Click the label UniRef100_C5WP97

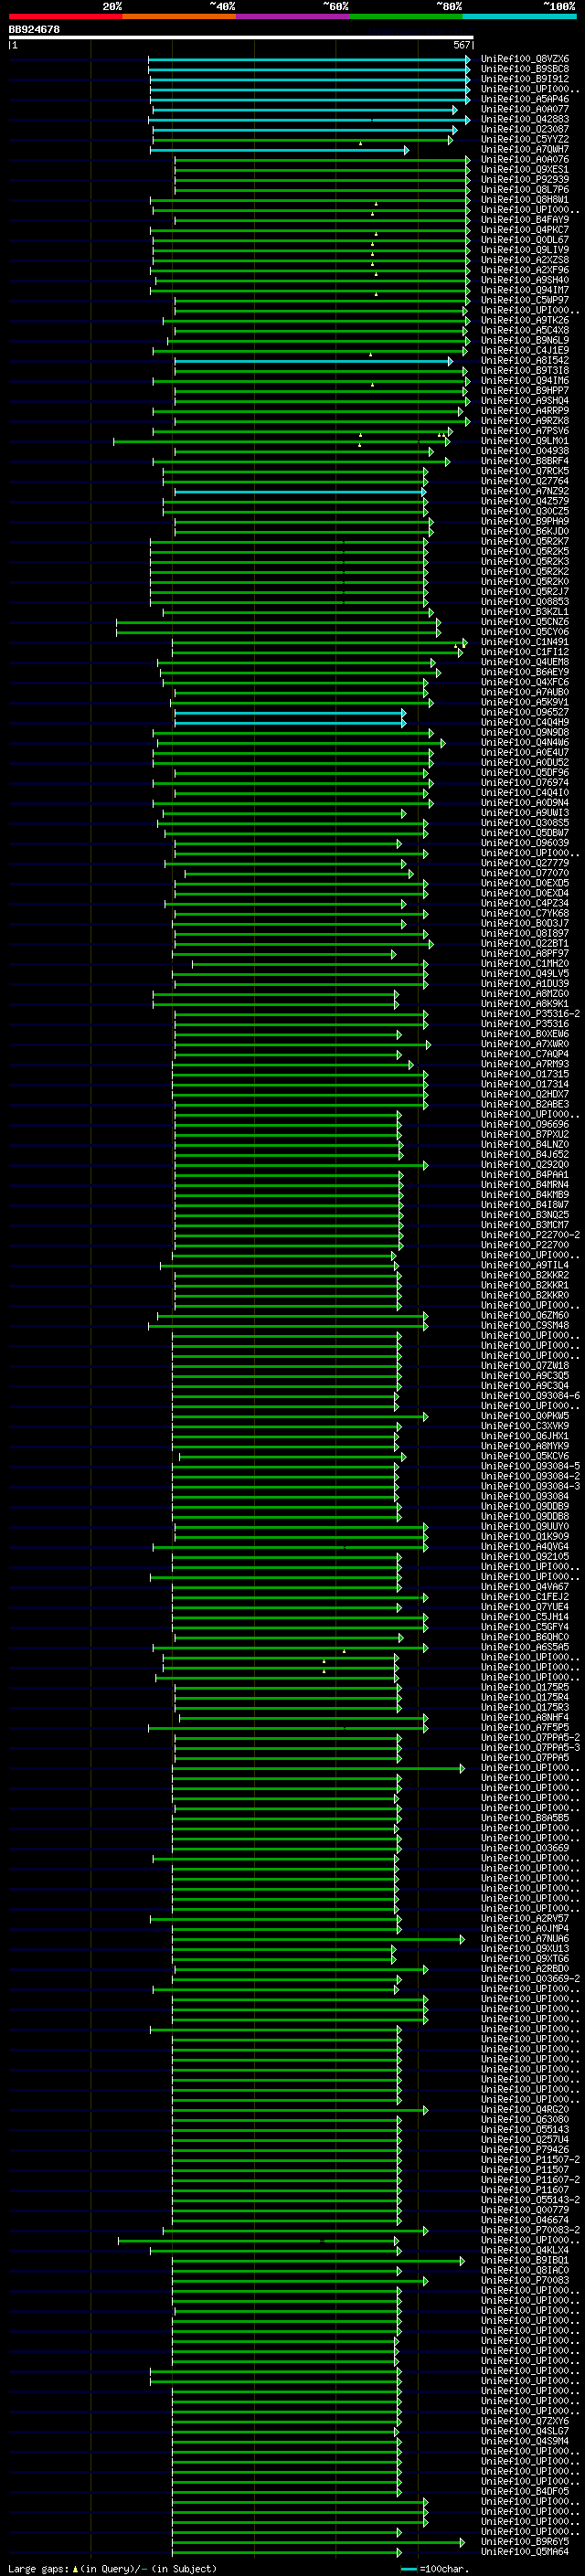click(x=525, y=300)
